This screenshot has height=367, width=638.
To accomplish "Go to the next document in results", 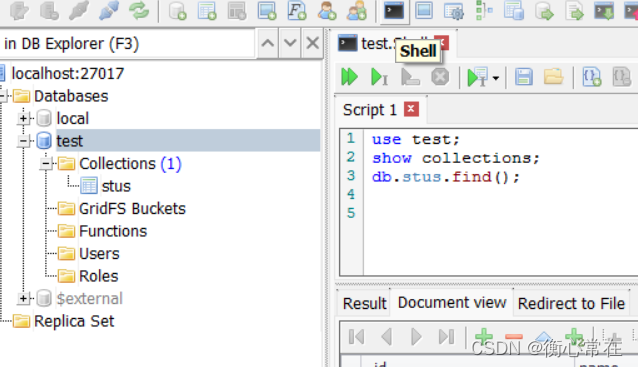I will [x=416, y=337].
